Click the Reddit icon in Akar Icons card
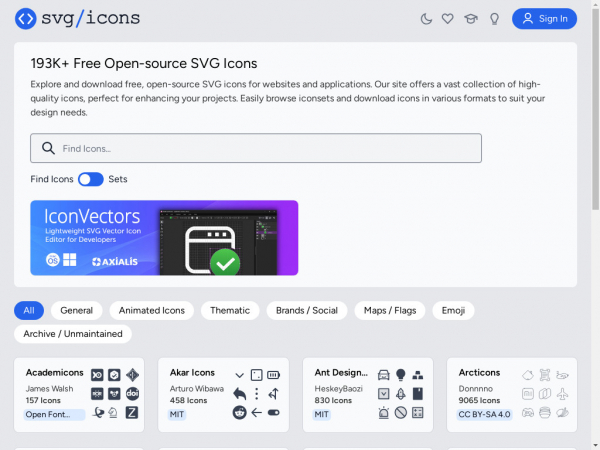This screenshot has height=450, width=600. [x=240, y=412]
